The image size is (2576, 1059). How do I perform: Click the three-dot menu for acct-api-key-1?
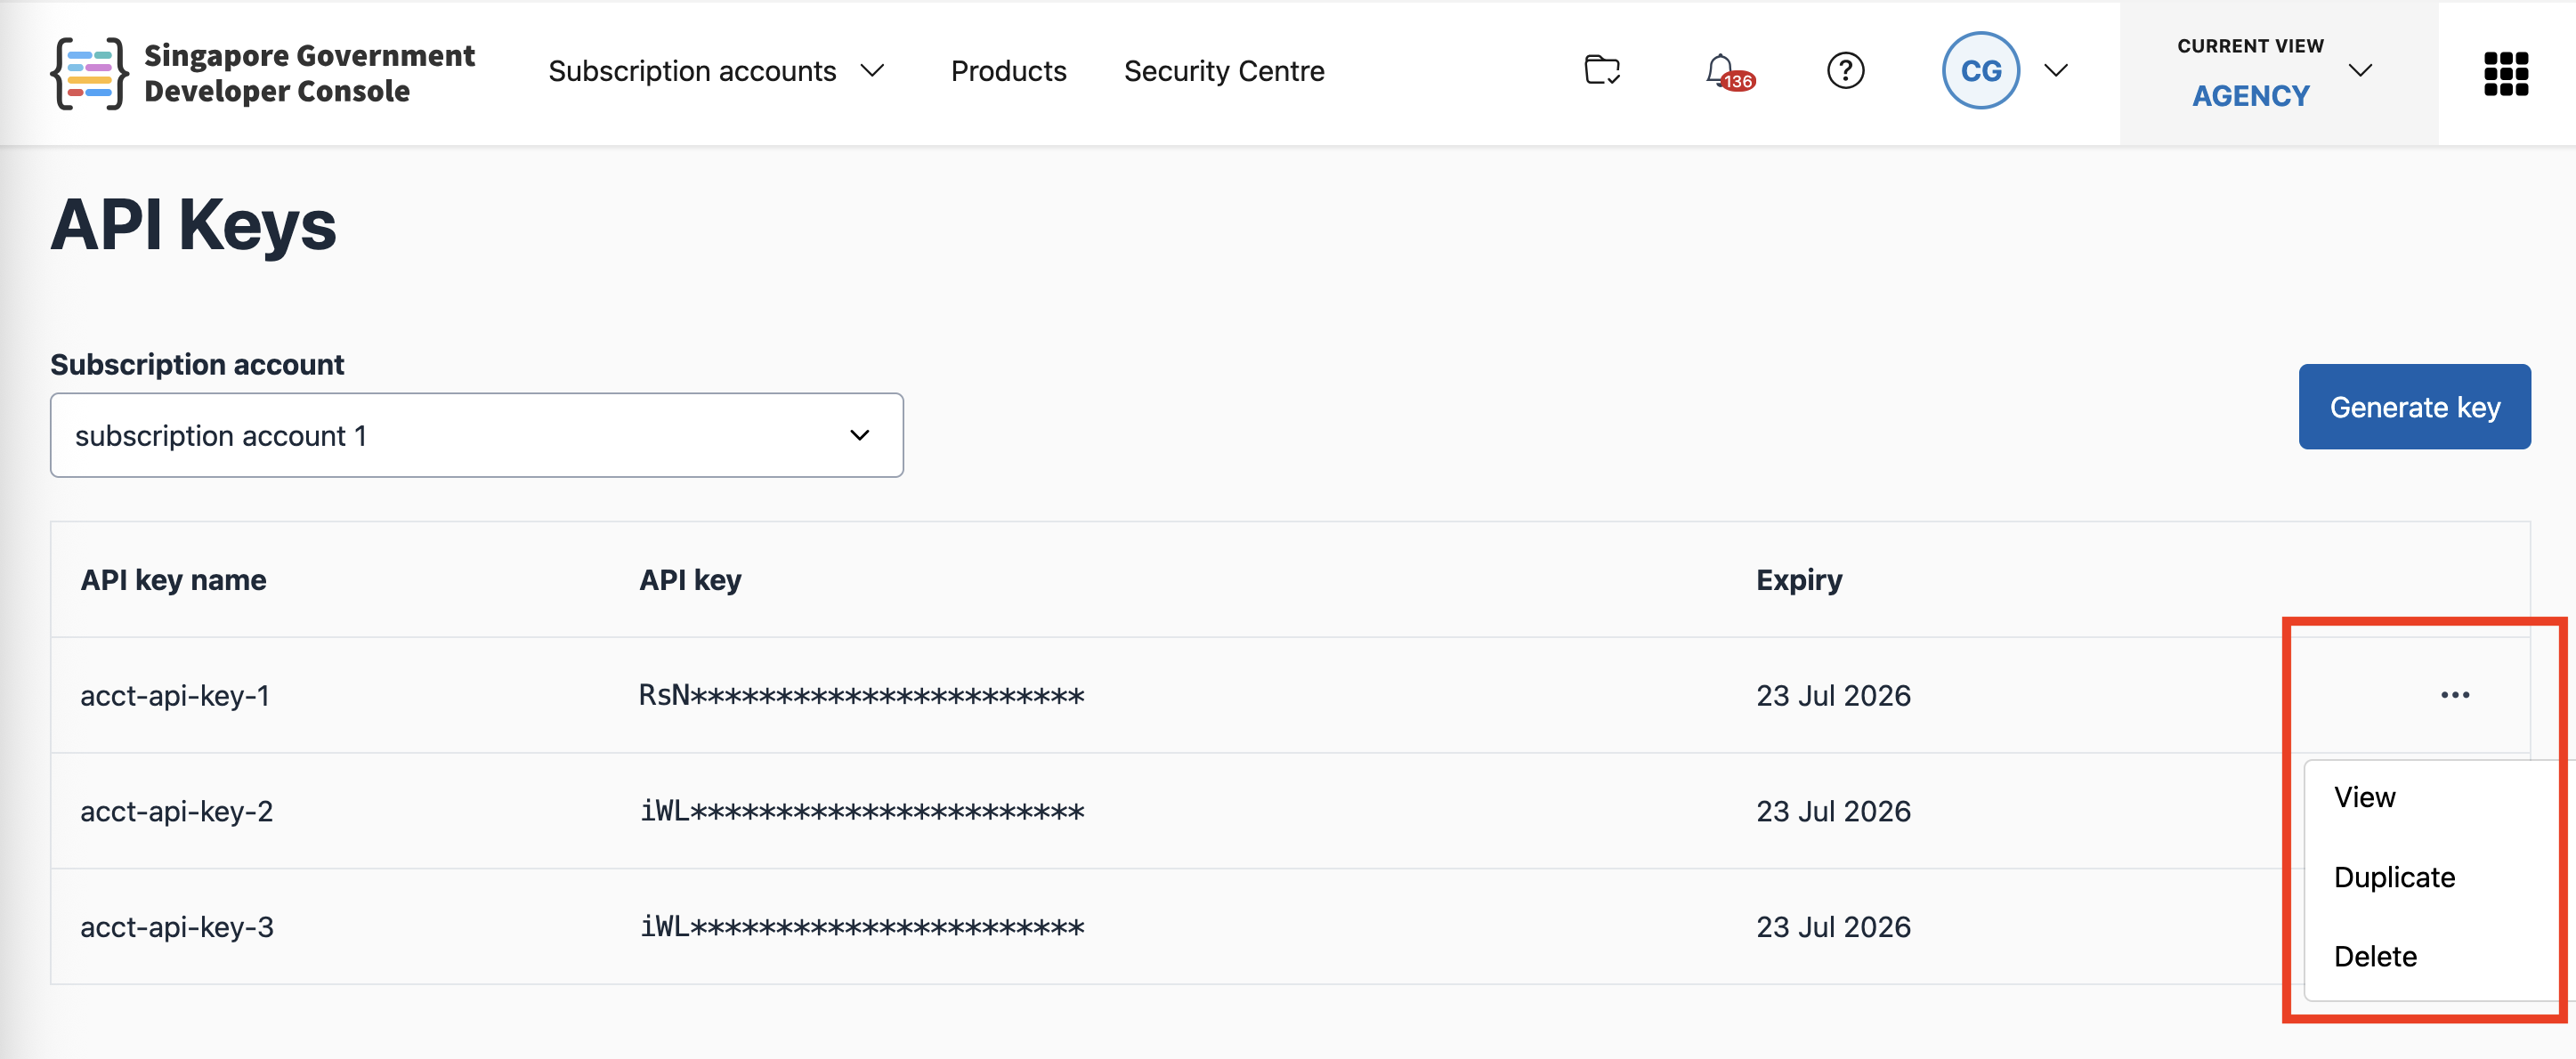(2455, 694)
